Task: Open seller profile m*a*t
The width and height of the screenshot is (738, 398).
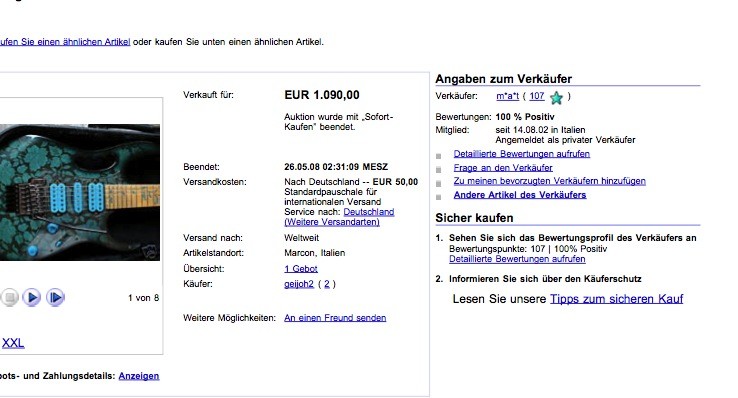Action: tap(507, 96)
